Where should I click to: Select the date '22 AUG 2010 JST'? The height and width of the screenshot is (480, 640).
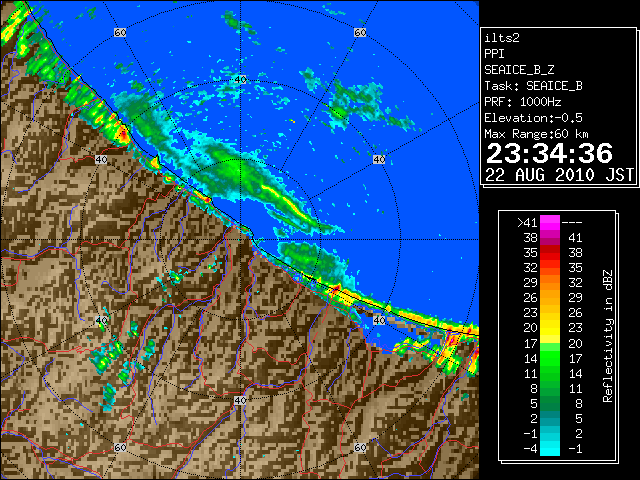(559, 175)
